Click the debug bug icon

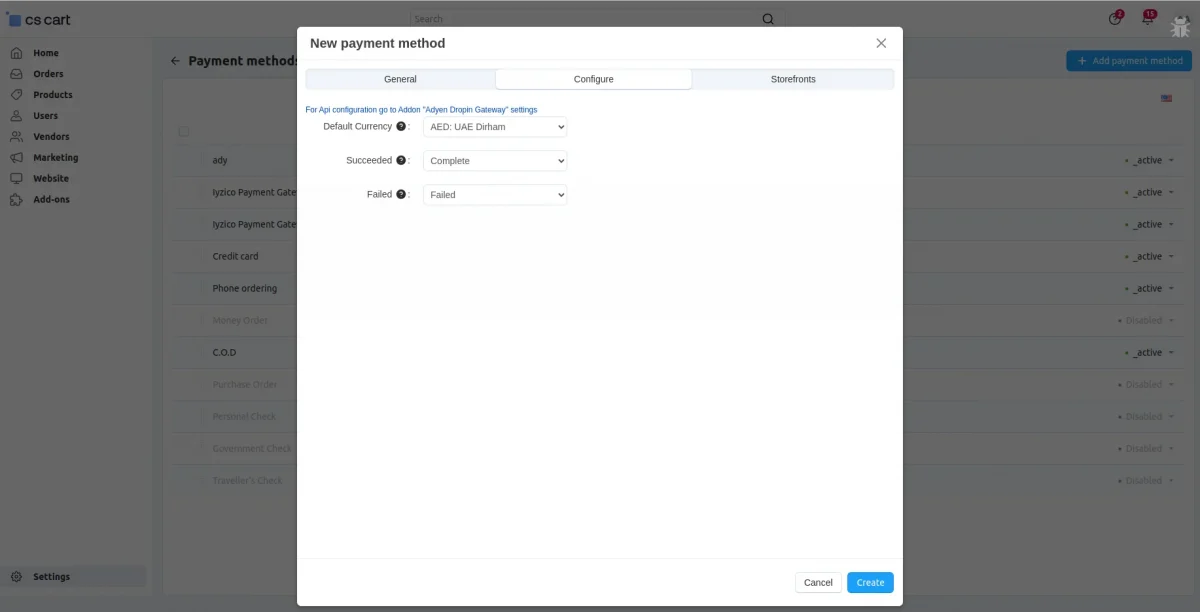click(x=1180, y=19)
